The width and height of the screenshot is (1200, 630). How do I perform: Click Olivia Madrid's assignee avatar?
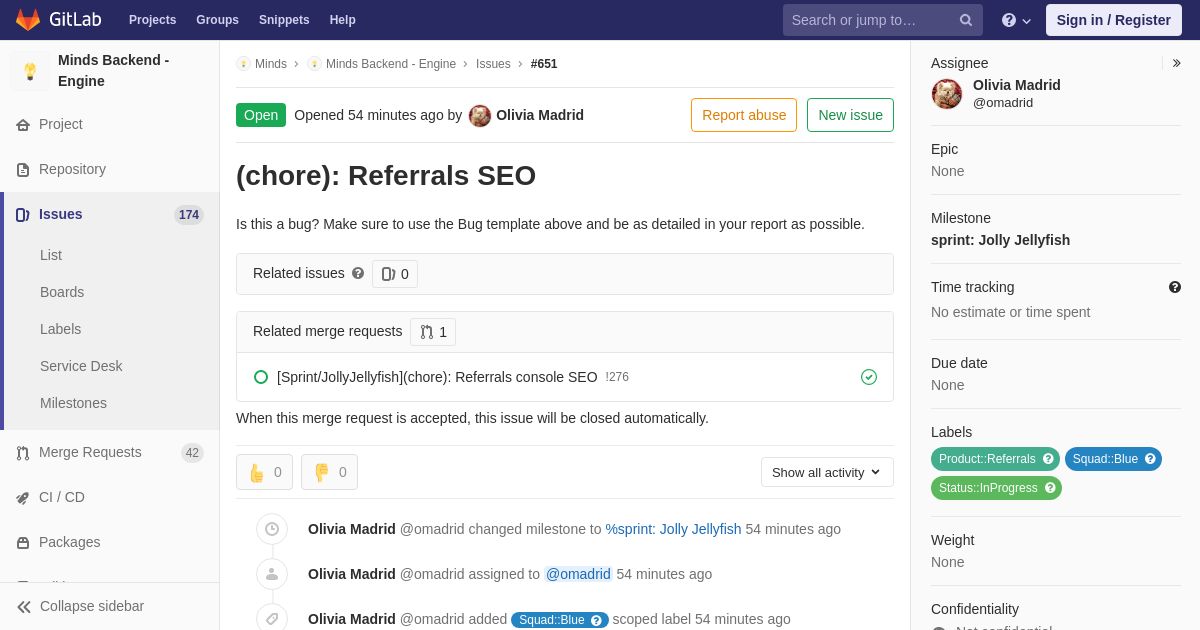pos(947,94)
